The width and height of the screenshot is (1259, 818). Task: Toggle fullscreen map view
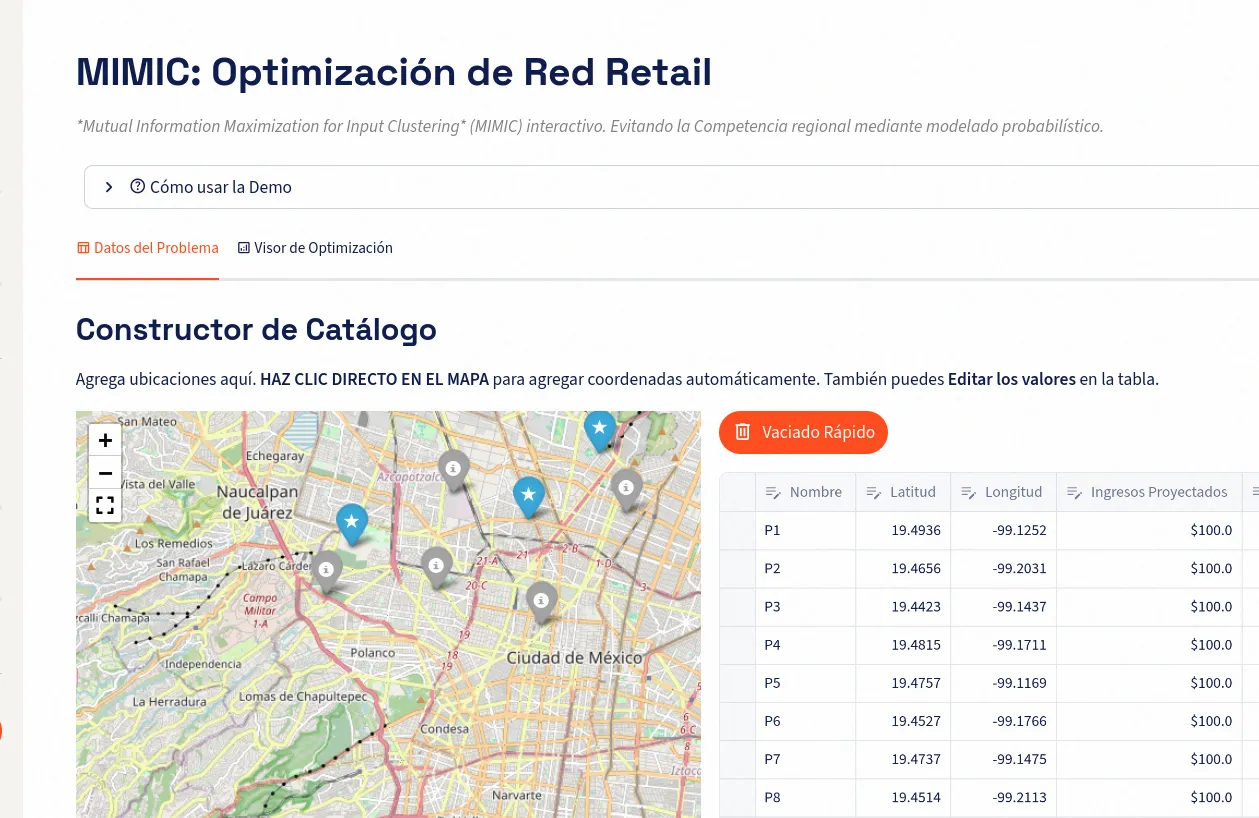pos(105,506)
